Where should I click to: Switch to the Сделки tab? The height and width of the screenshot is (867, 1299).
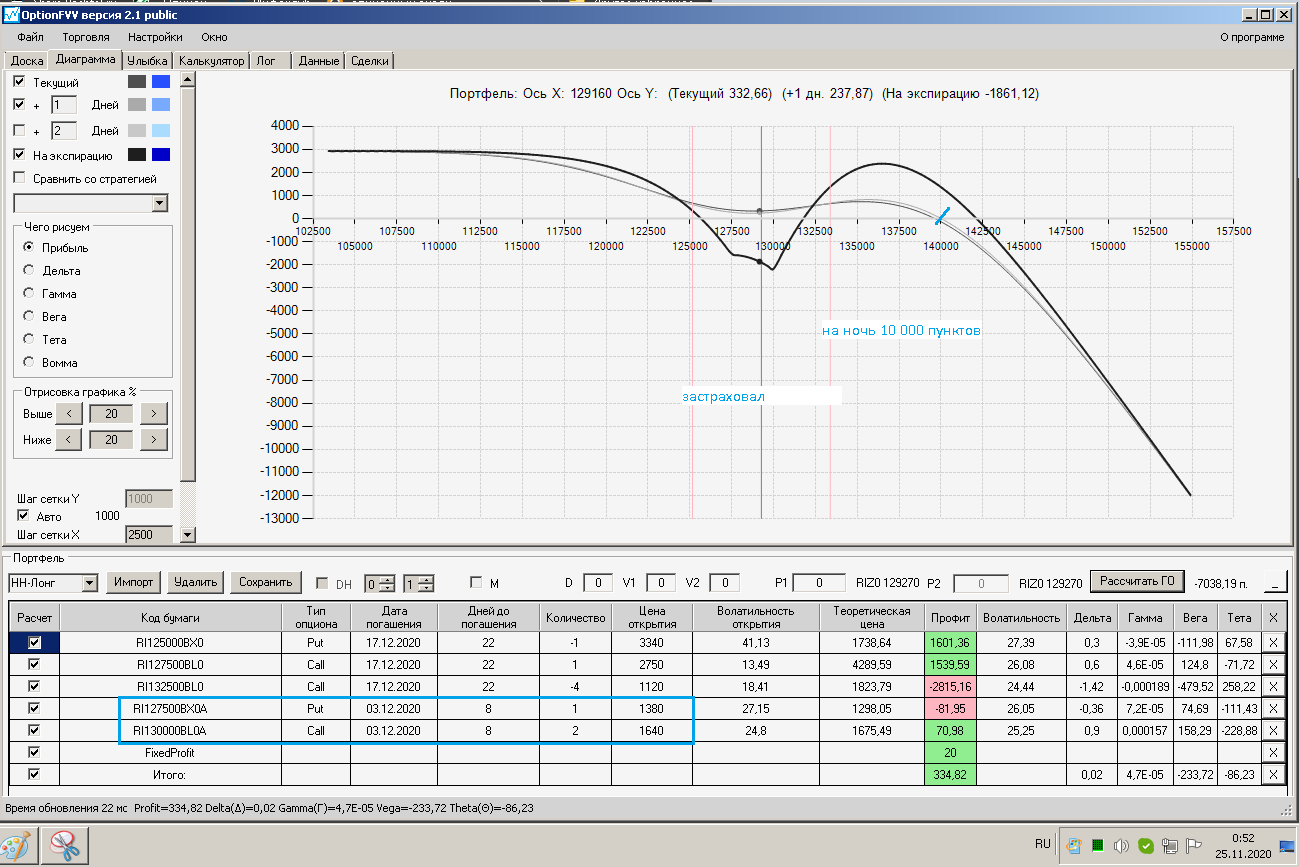370,61
